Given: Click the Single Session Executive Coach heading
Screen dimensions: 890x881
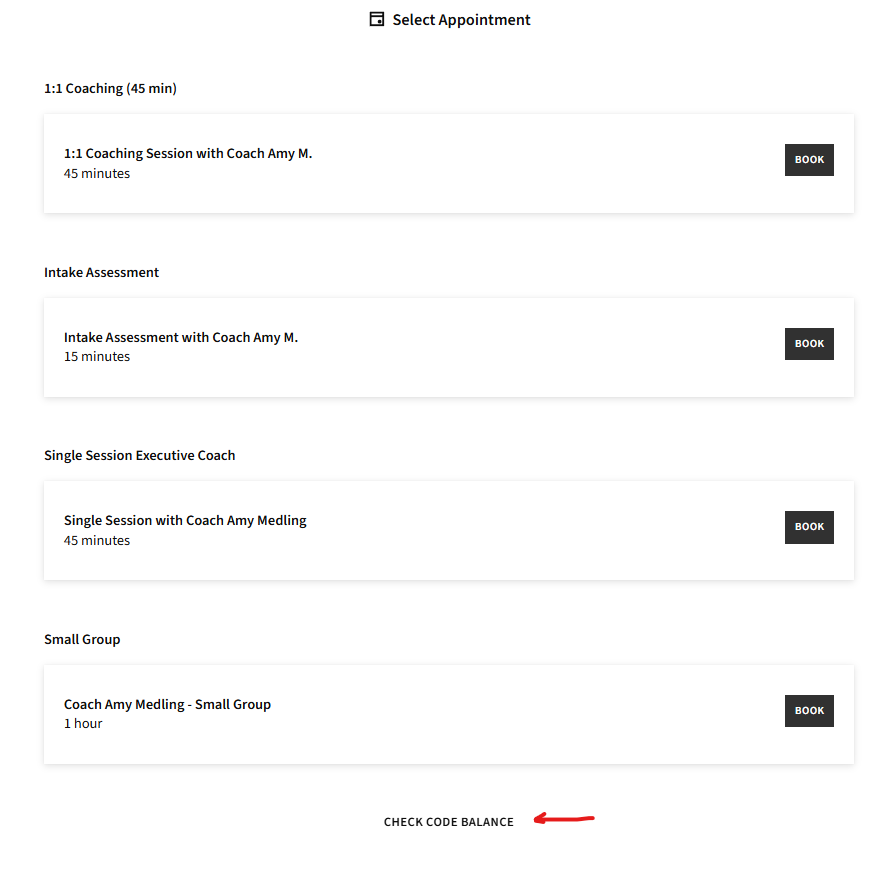Looking at the screenshot, I should [x=140, y=455].
